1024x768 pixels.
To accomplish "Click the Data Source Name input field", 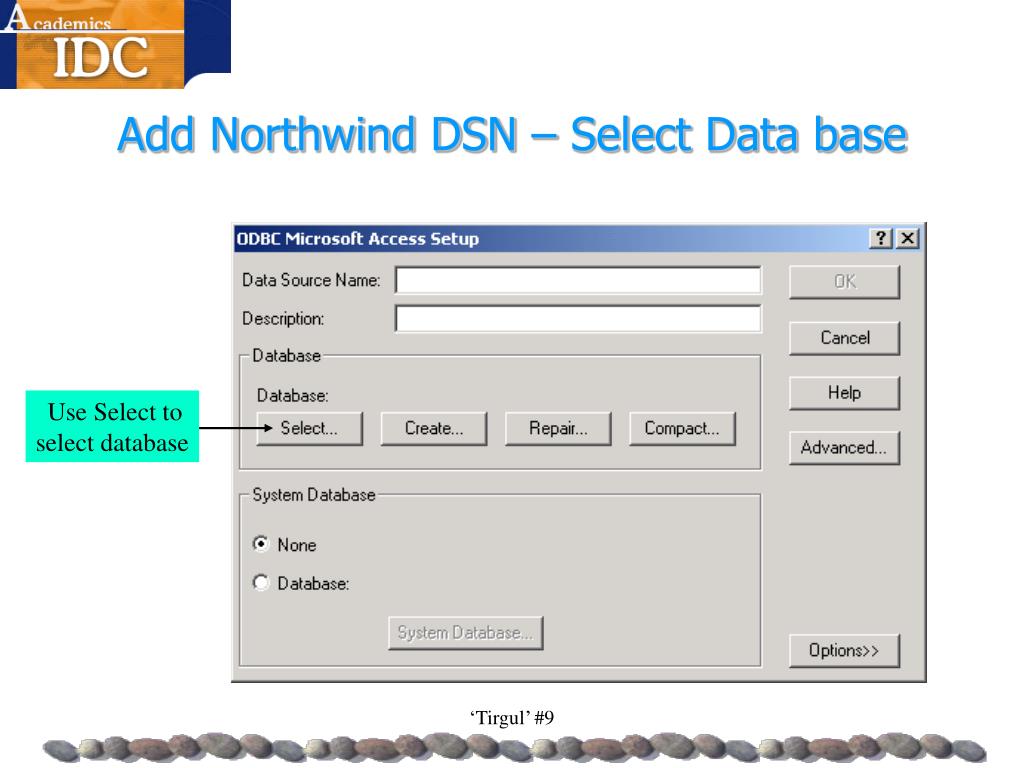I will pos(578,280).
